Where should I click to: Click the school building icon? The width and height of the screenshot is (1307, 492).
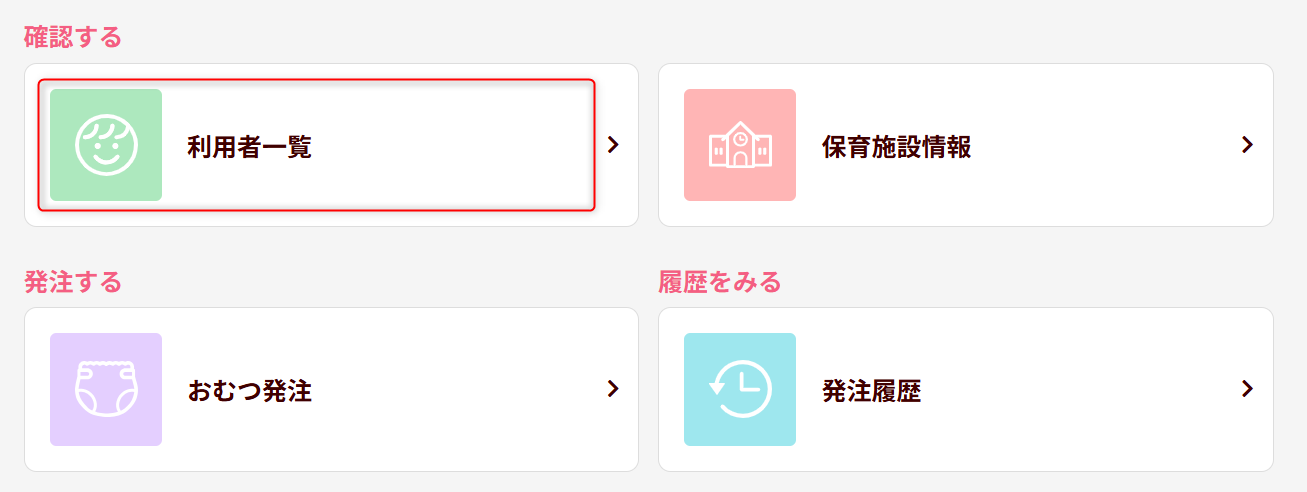740,146
